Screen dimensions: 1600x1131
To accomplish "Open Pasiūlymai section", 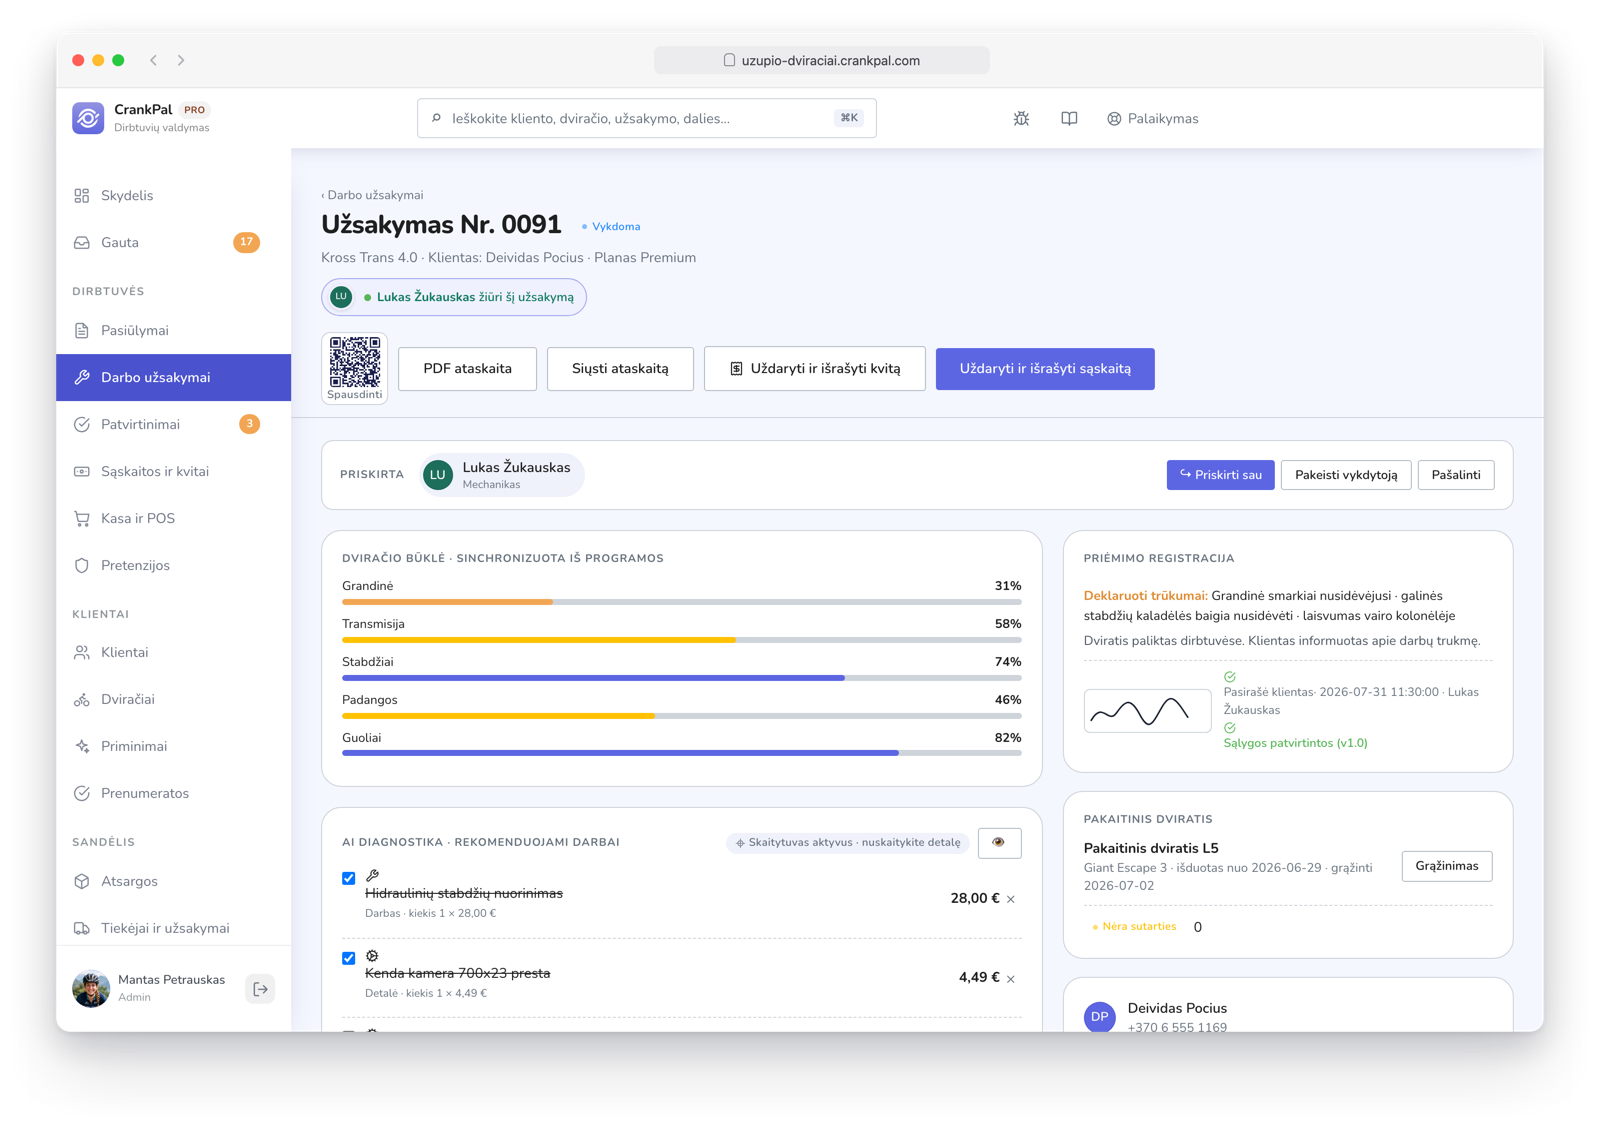I will pyautogui.click(x=173, y=330).
